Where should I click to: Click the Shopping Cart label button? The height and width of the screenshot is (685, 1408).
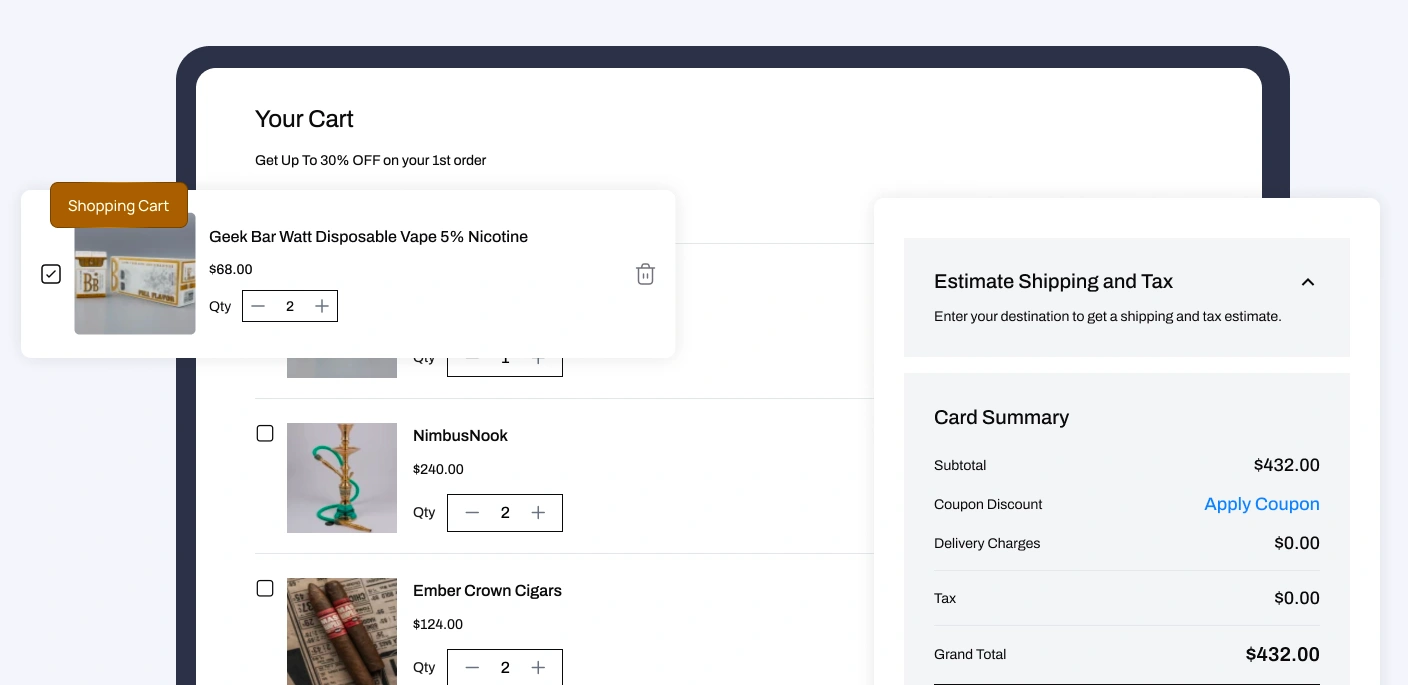(119, 206)
